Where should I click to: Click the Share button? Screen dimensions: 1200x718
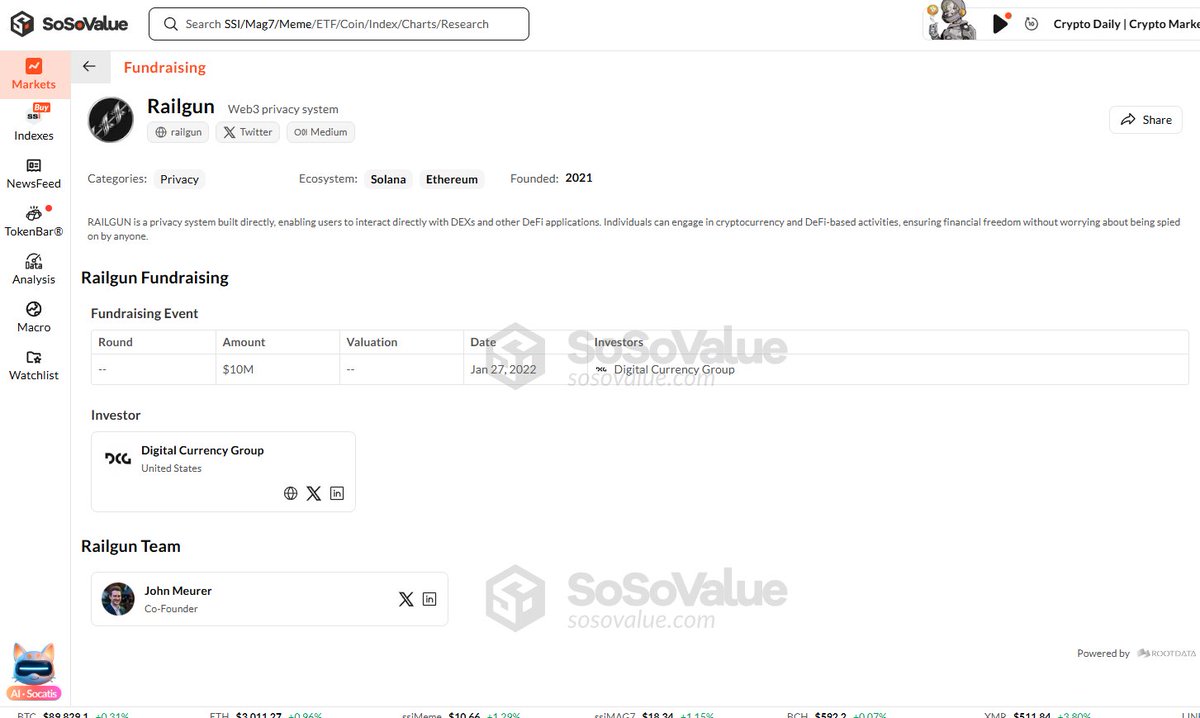pos(1145,119)
